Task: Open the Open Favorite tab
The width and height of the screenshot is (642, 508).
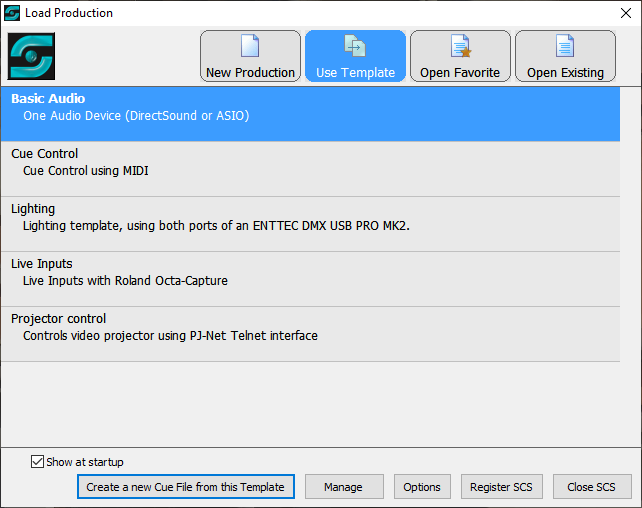Action: (x=460, y=56)
